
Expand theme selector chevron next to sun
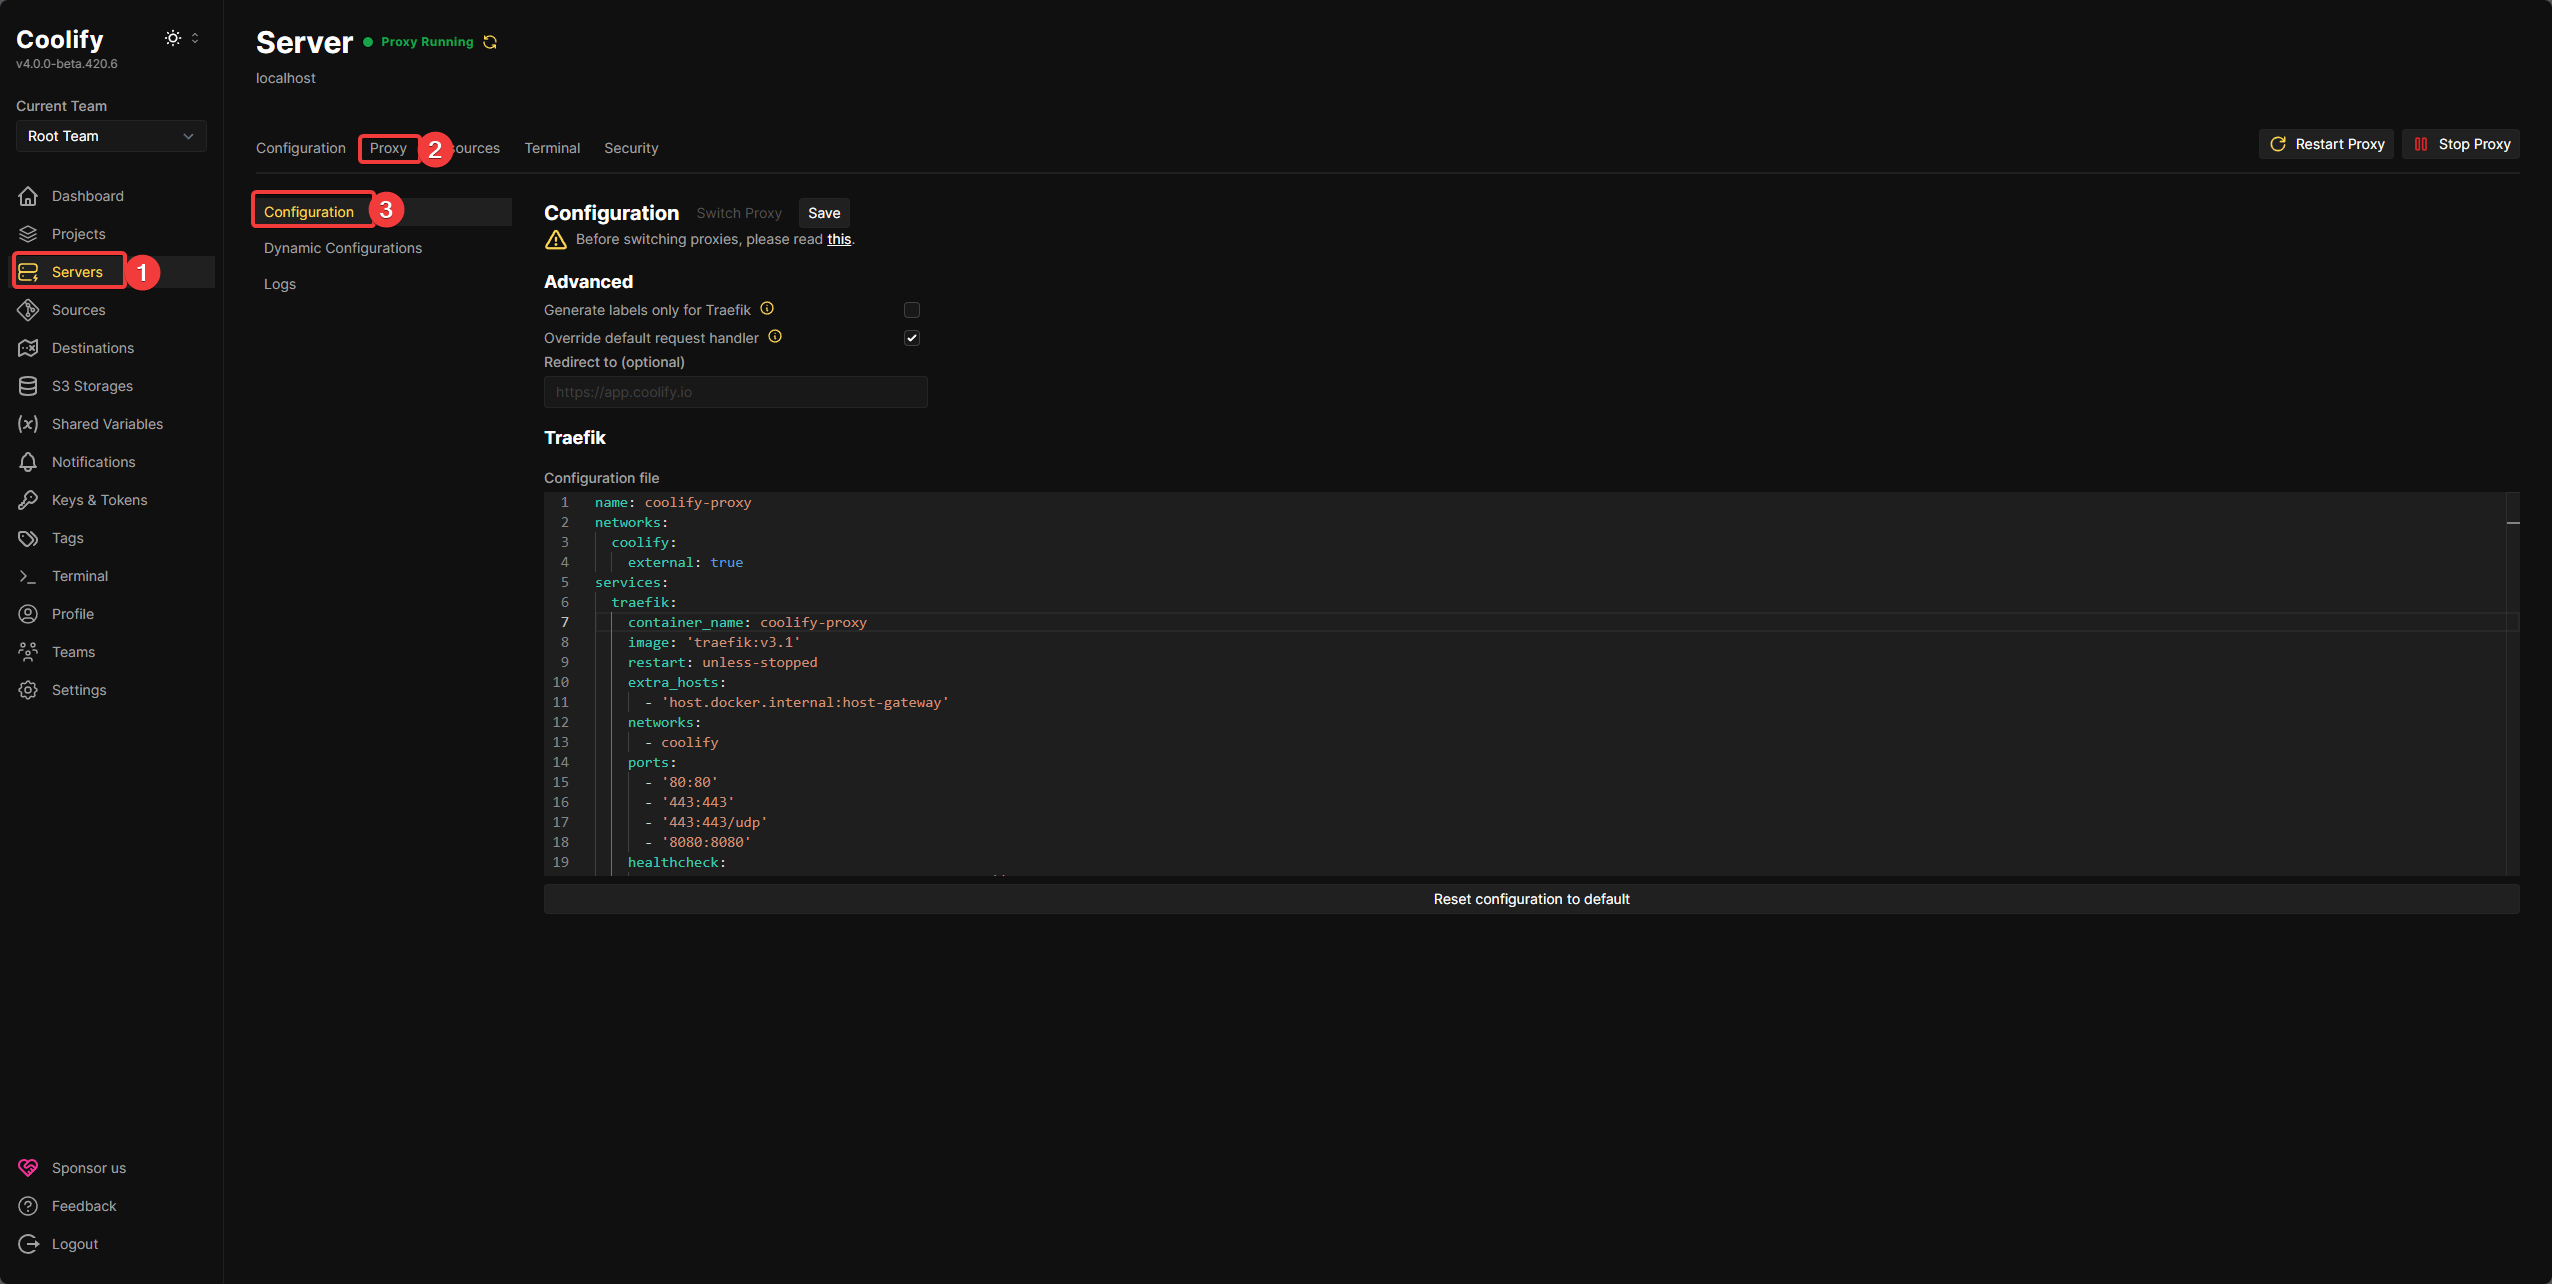pyautogui.click(x=195, y=38)
